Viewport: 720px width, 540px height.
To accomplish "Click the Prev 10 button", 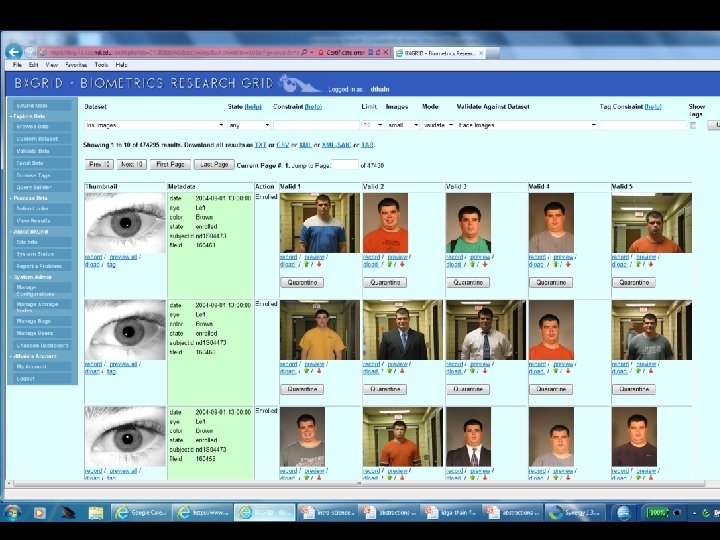I will pyautogui.click(x=99, y=164).
